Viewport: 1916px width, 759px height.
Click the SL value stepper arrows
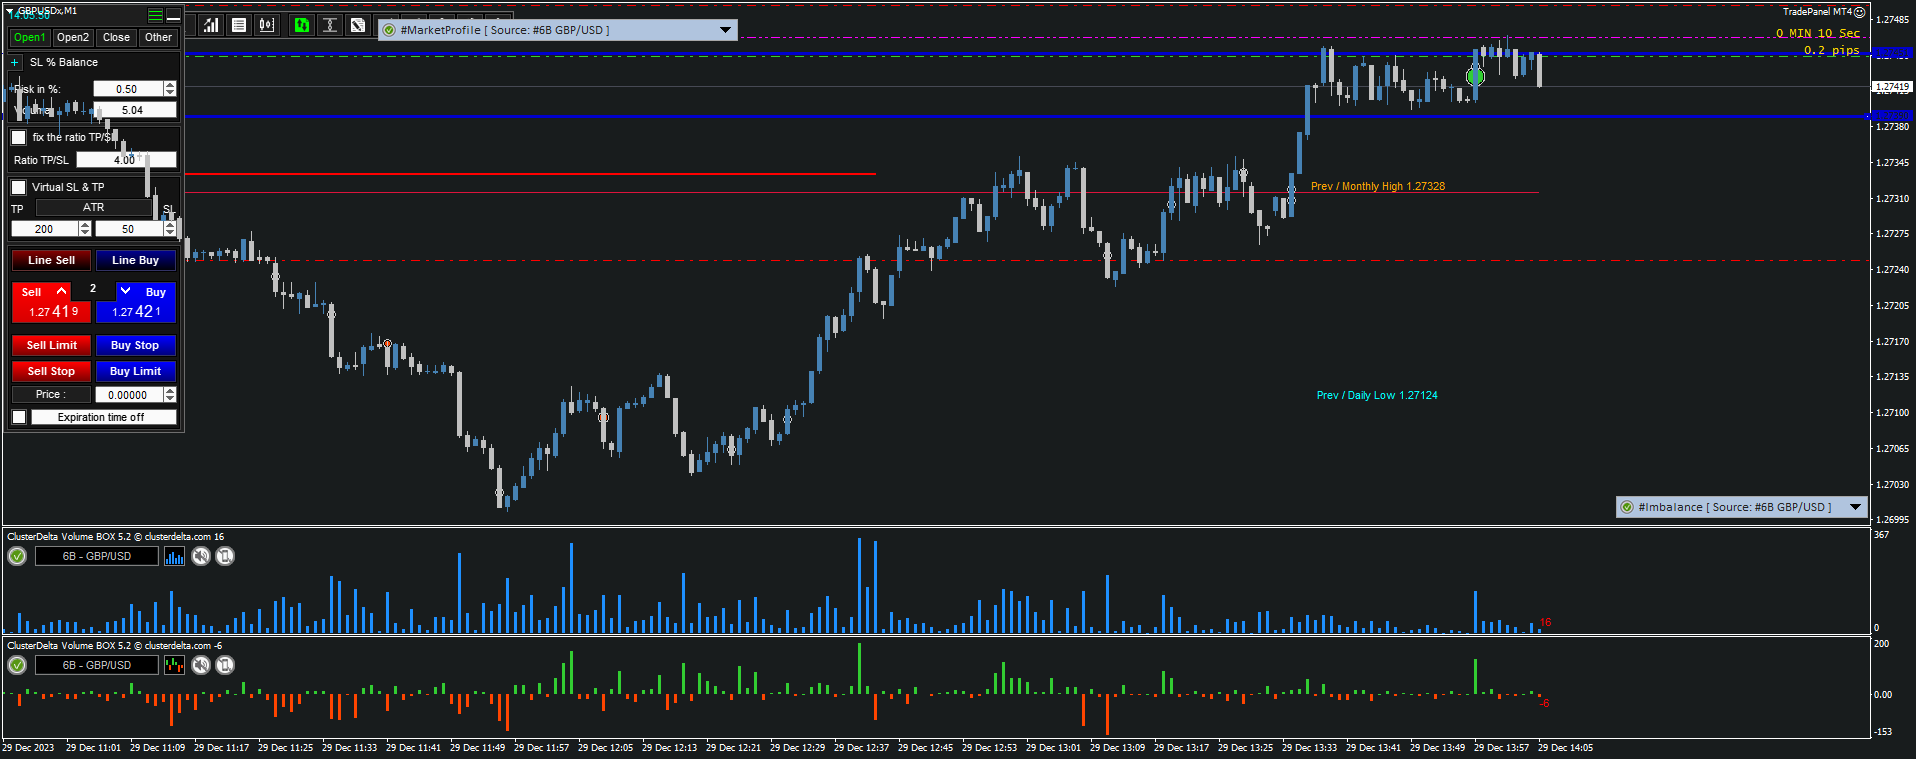point(170,229)
